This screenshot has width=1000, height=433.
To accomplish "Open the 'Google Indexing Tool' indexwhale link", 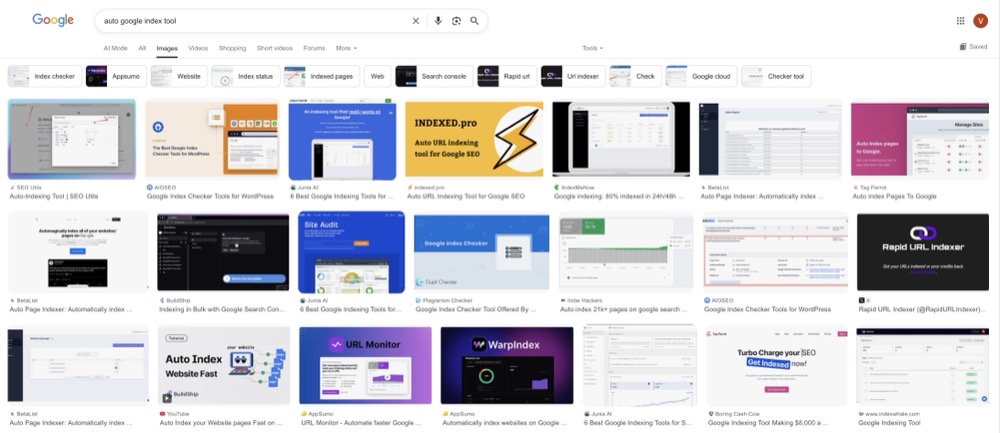I will 889,422.
